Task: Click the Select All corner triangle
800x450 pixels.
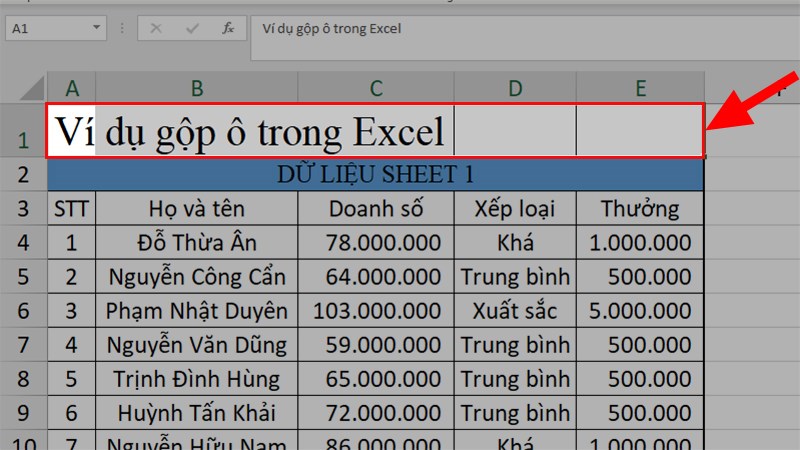Action: click(32, 88)
